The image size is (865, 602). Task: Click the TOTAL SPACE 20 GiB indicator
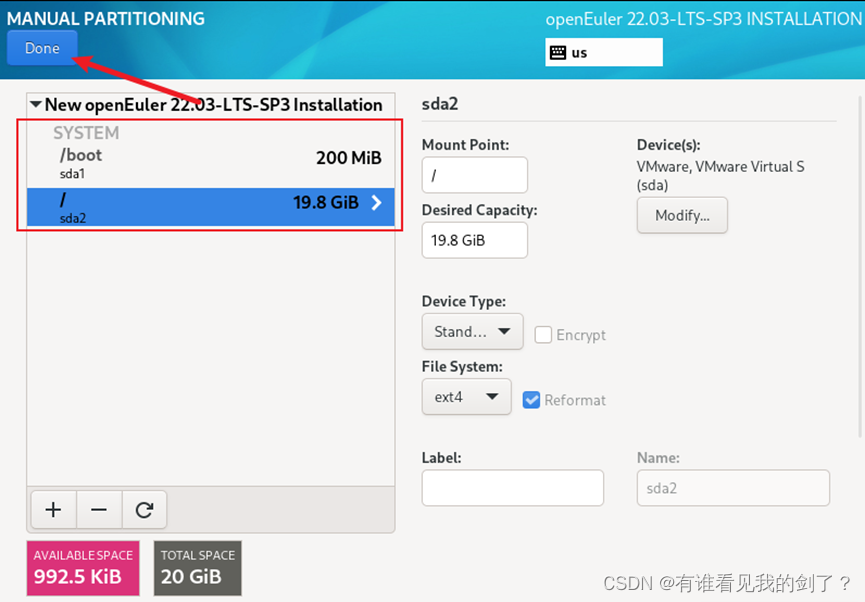(197, 567)
